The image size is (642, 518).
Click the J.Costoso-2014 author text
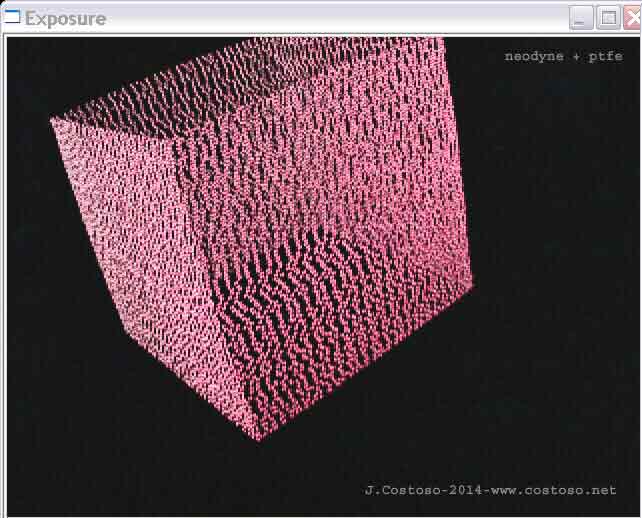pos(415,491)
